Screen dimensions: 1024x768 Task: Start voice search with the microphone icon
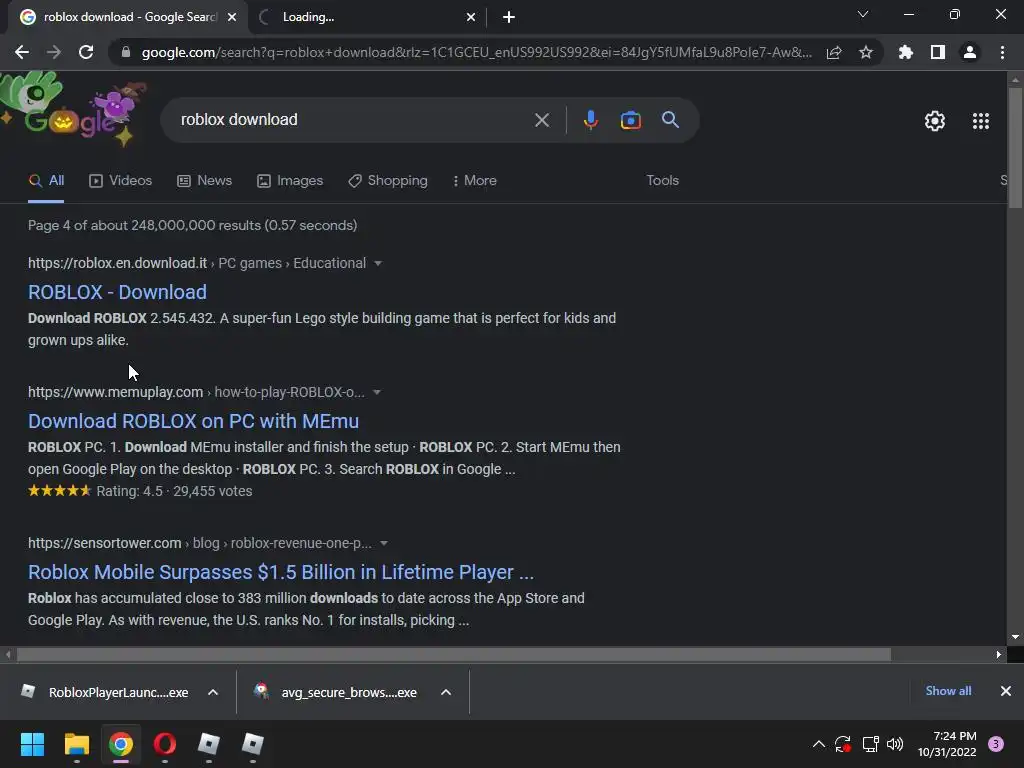pos(590,120)
